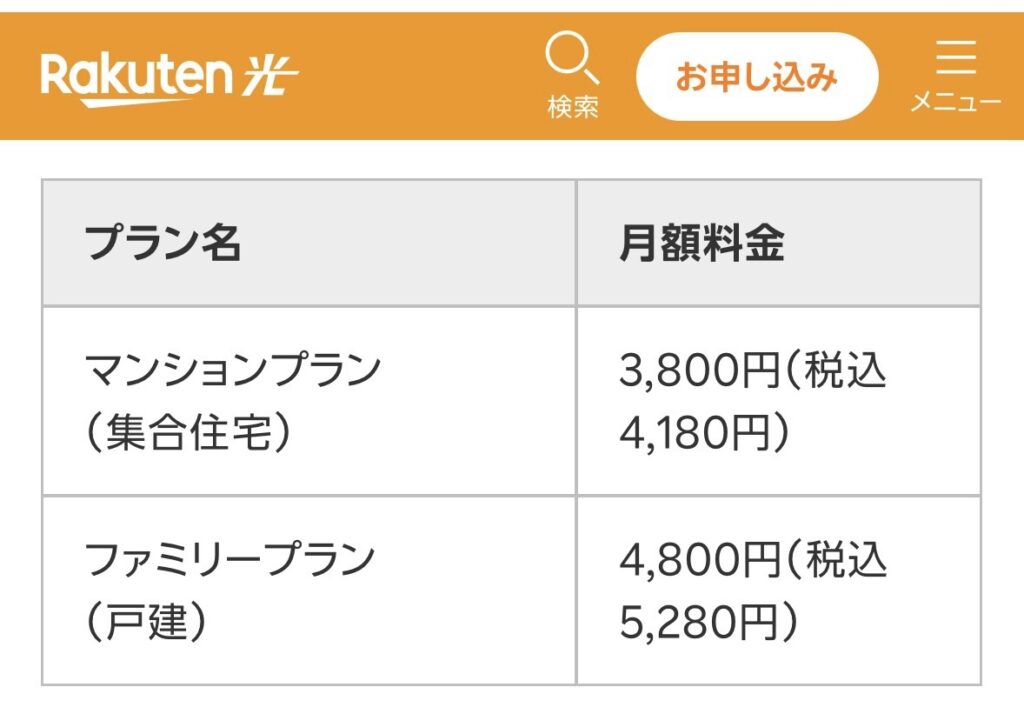
Task: Click the プラン名 column header
Action: [163, 242]
